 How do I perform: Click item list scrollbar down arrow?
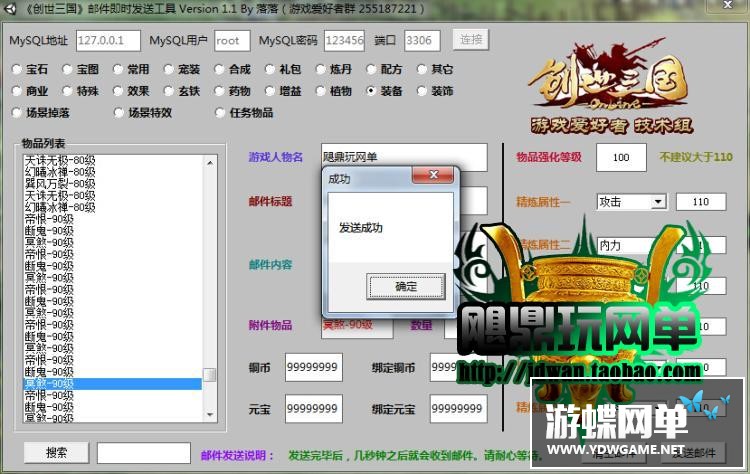(210, 415)
